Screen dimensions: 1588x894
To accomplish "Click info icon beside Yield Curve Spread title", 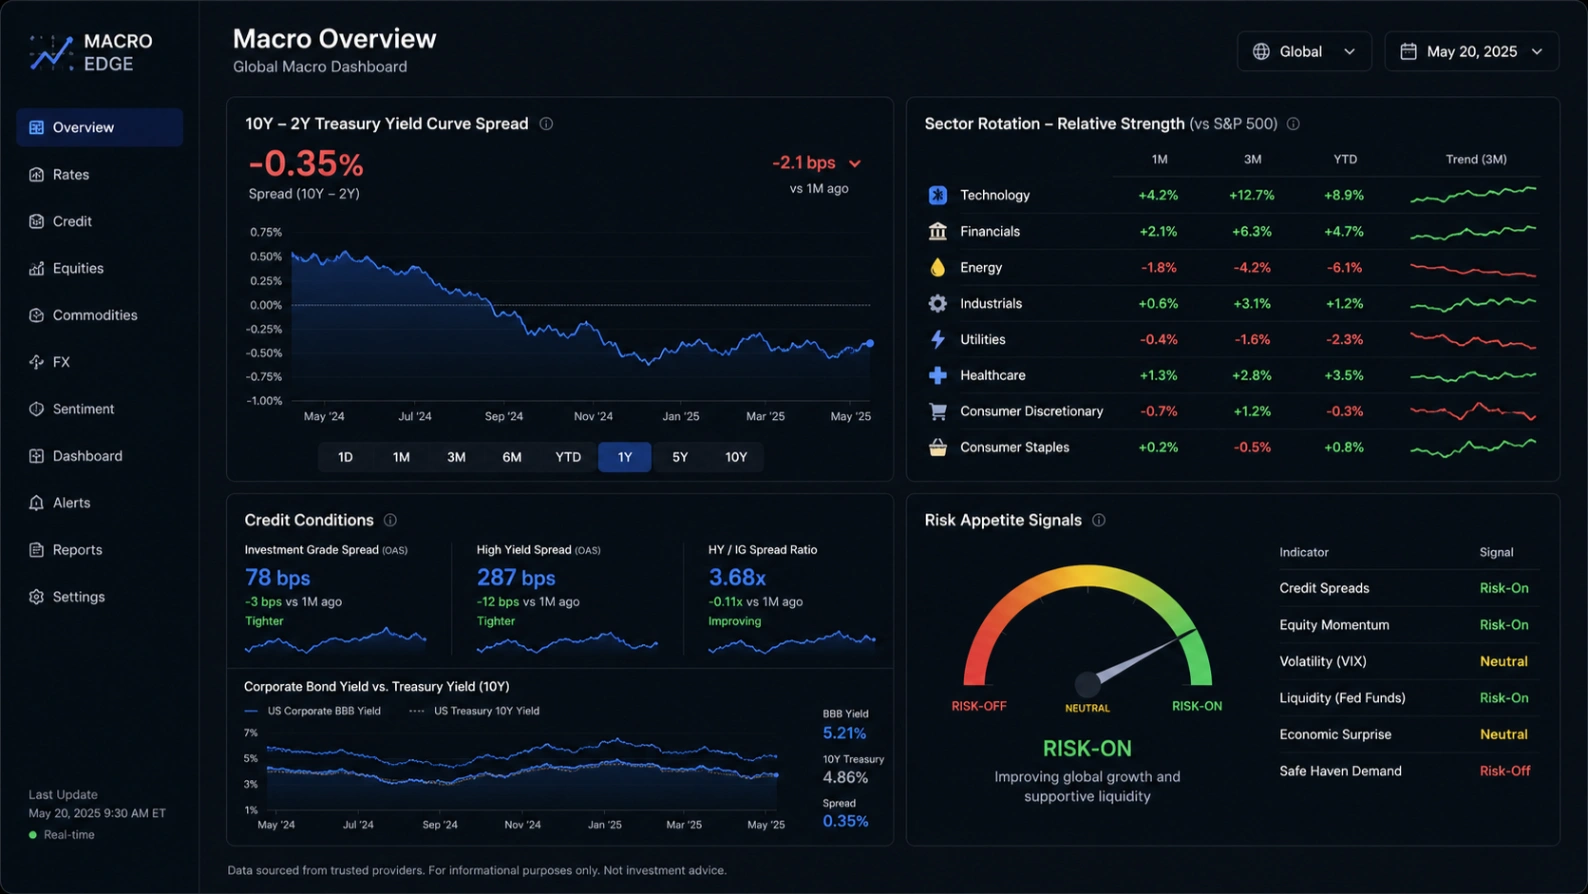I will point(546,124).
